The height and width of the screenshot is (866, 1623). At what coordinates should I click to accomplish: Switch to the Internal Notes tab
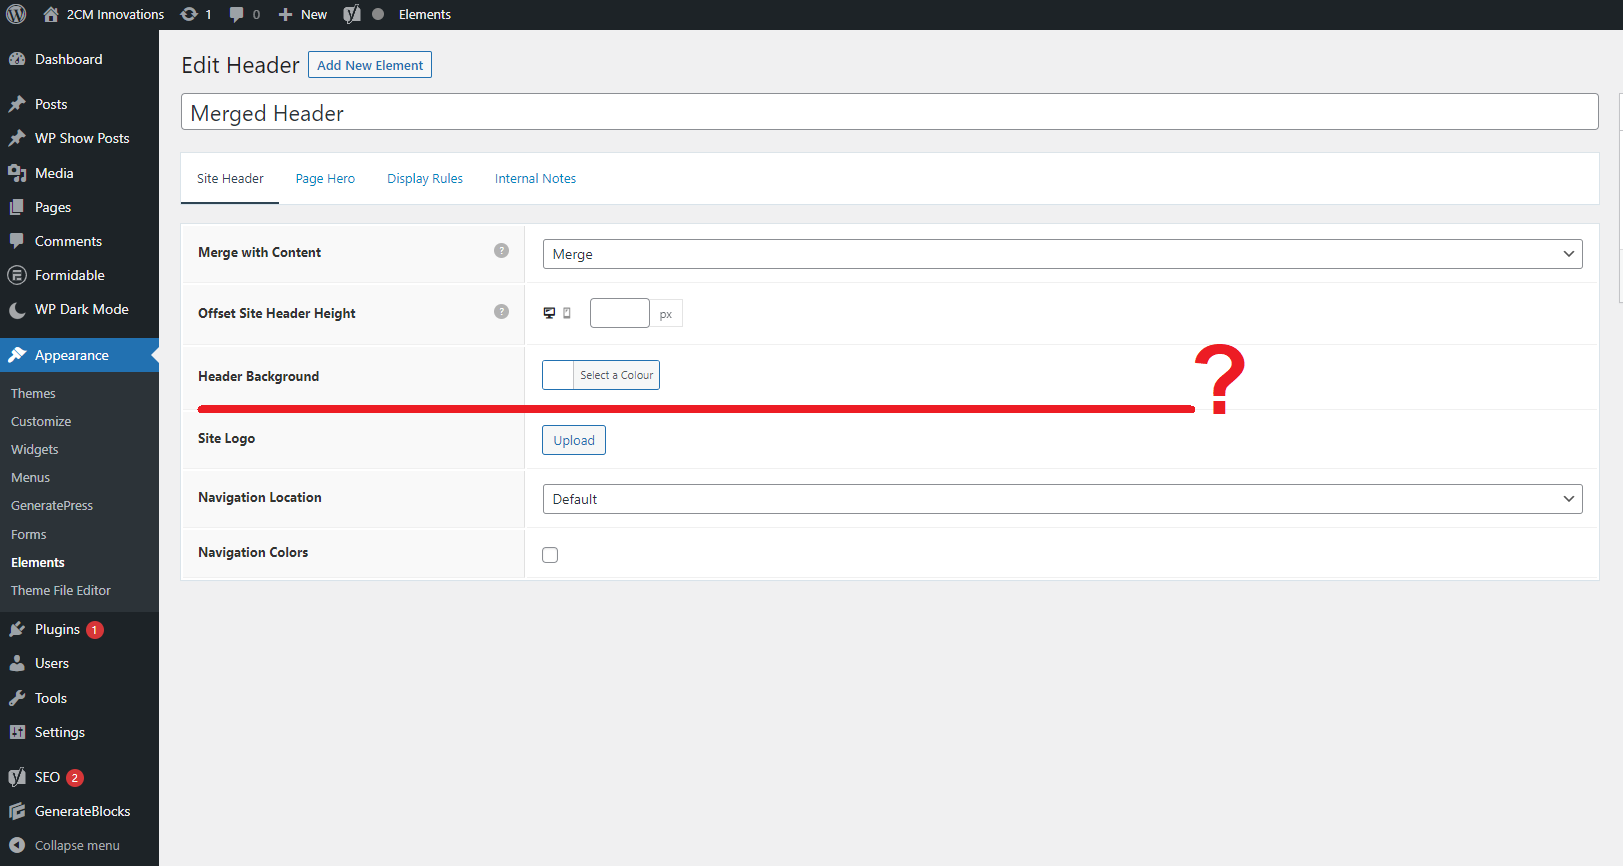(x=535, y=179)
